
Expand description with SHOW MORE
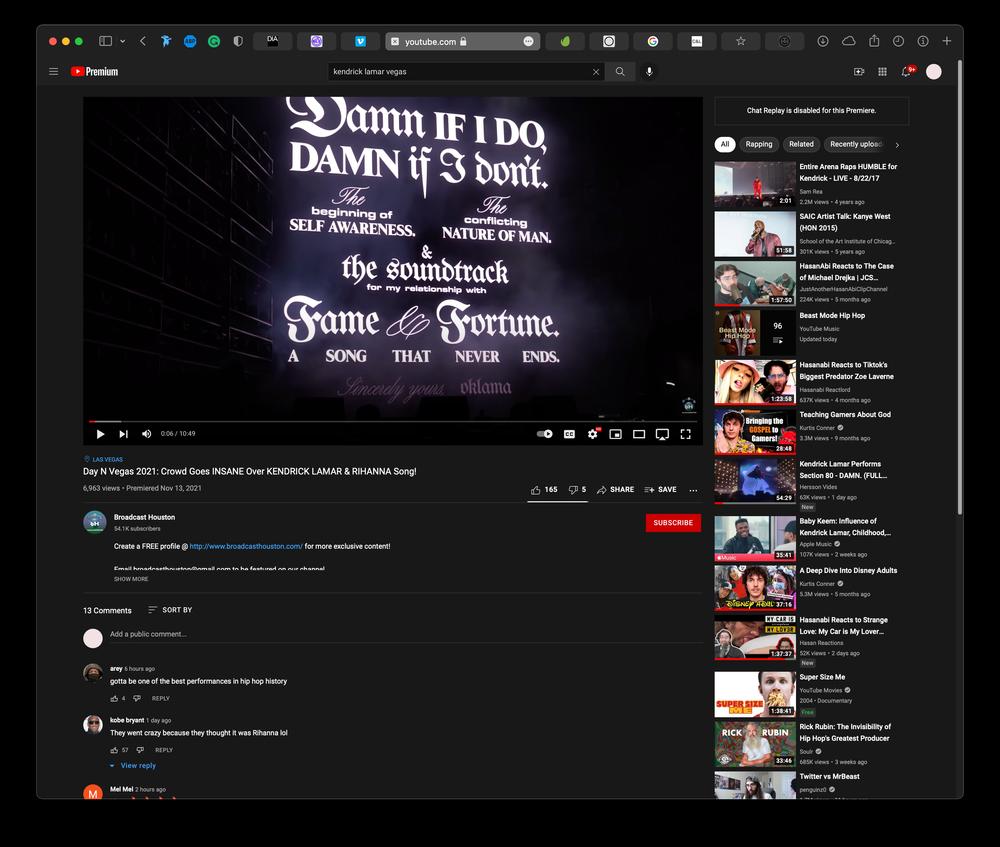pyautogui.click(x=131, y=579)
